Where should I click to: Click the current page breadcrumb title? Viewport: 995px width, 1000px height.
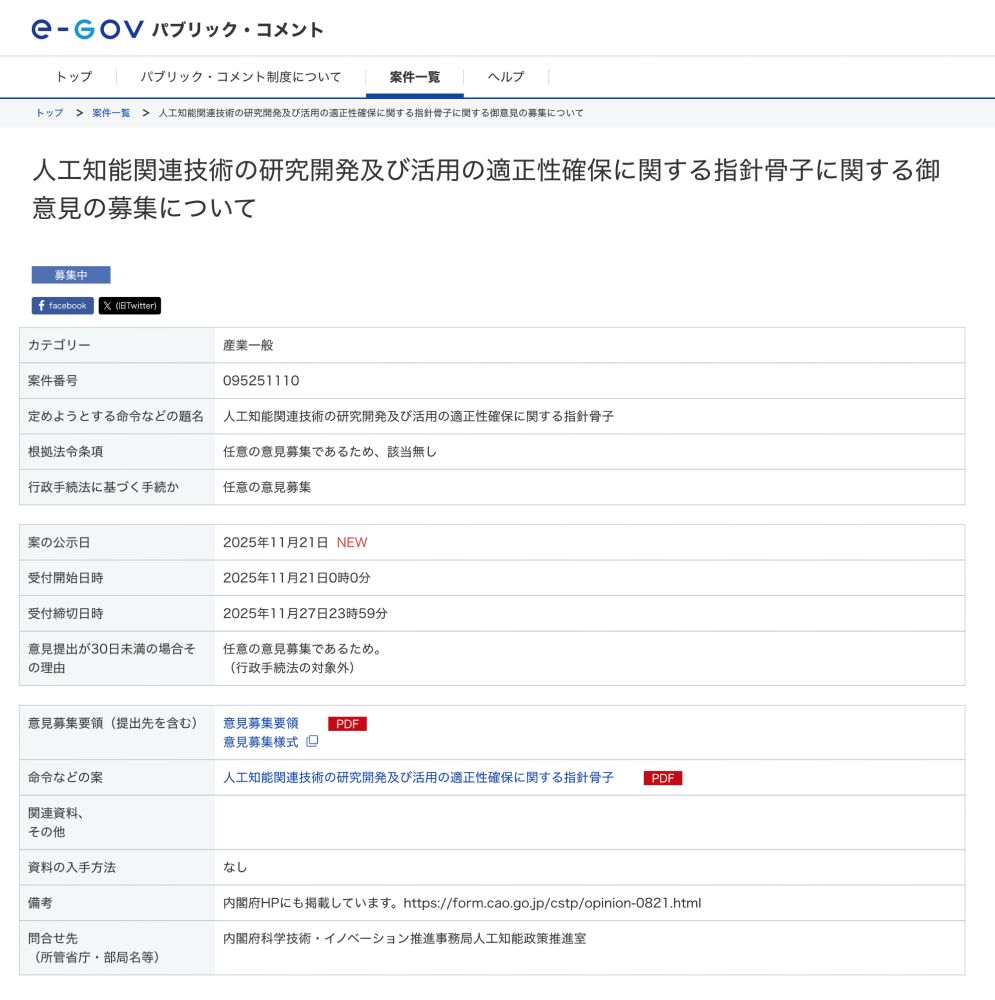click(370, 113)
